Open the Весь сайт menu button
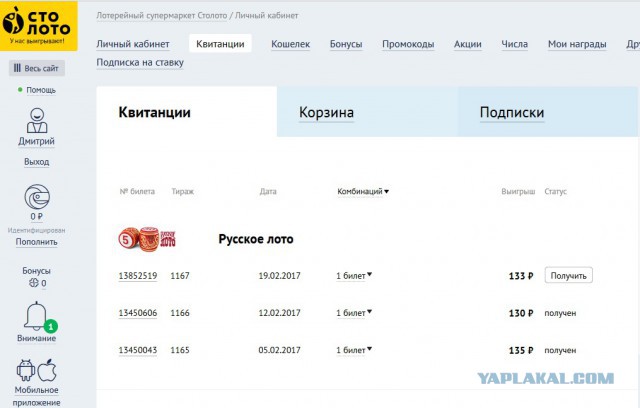The width and height of the screenshot is (640, 408). click(37, 68)
